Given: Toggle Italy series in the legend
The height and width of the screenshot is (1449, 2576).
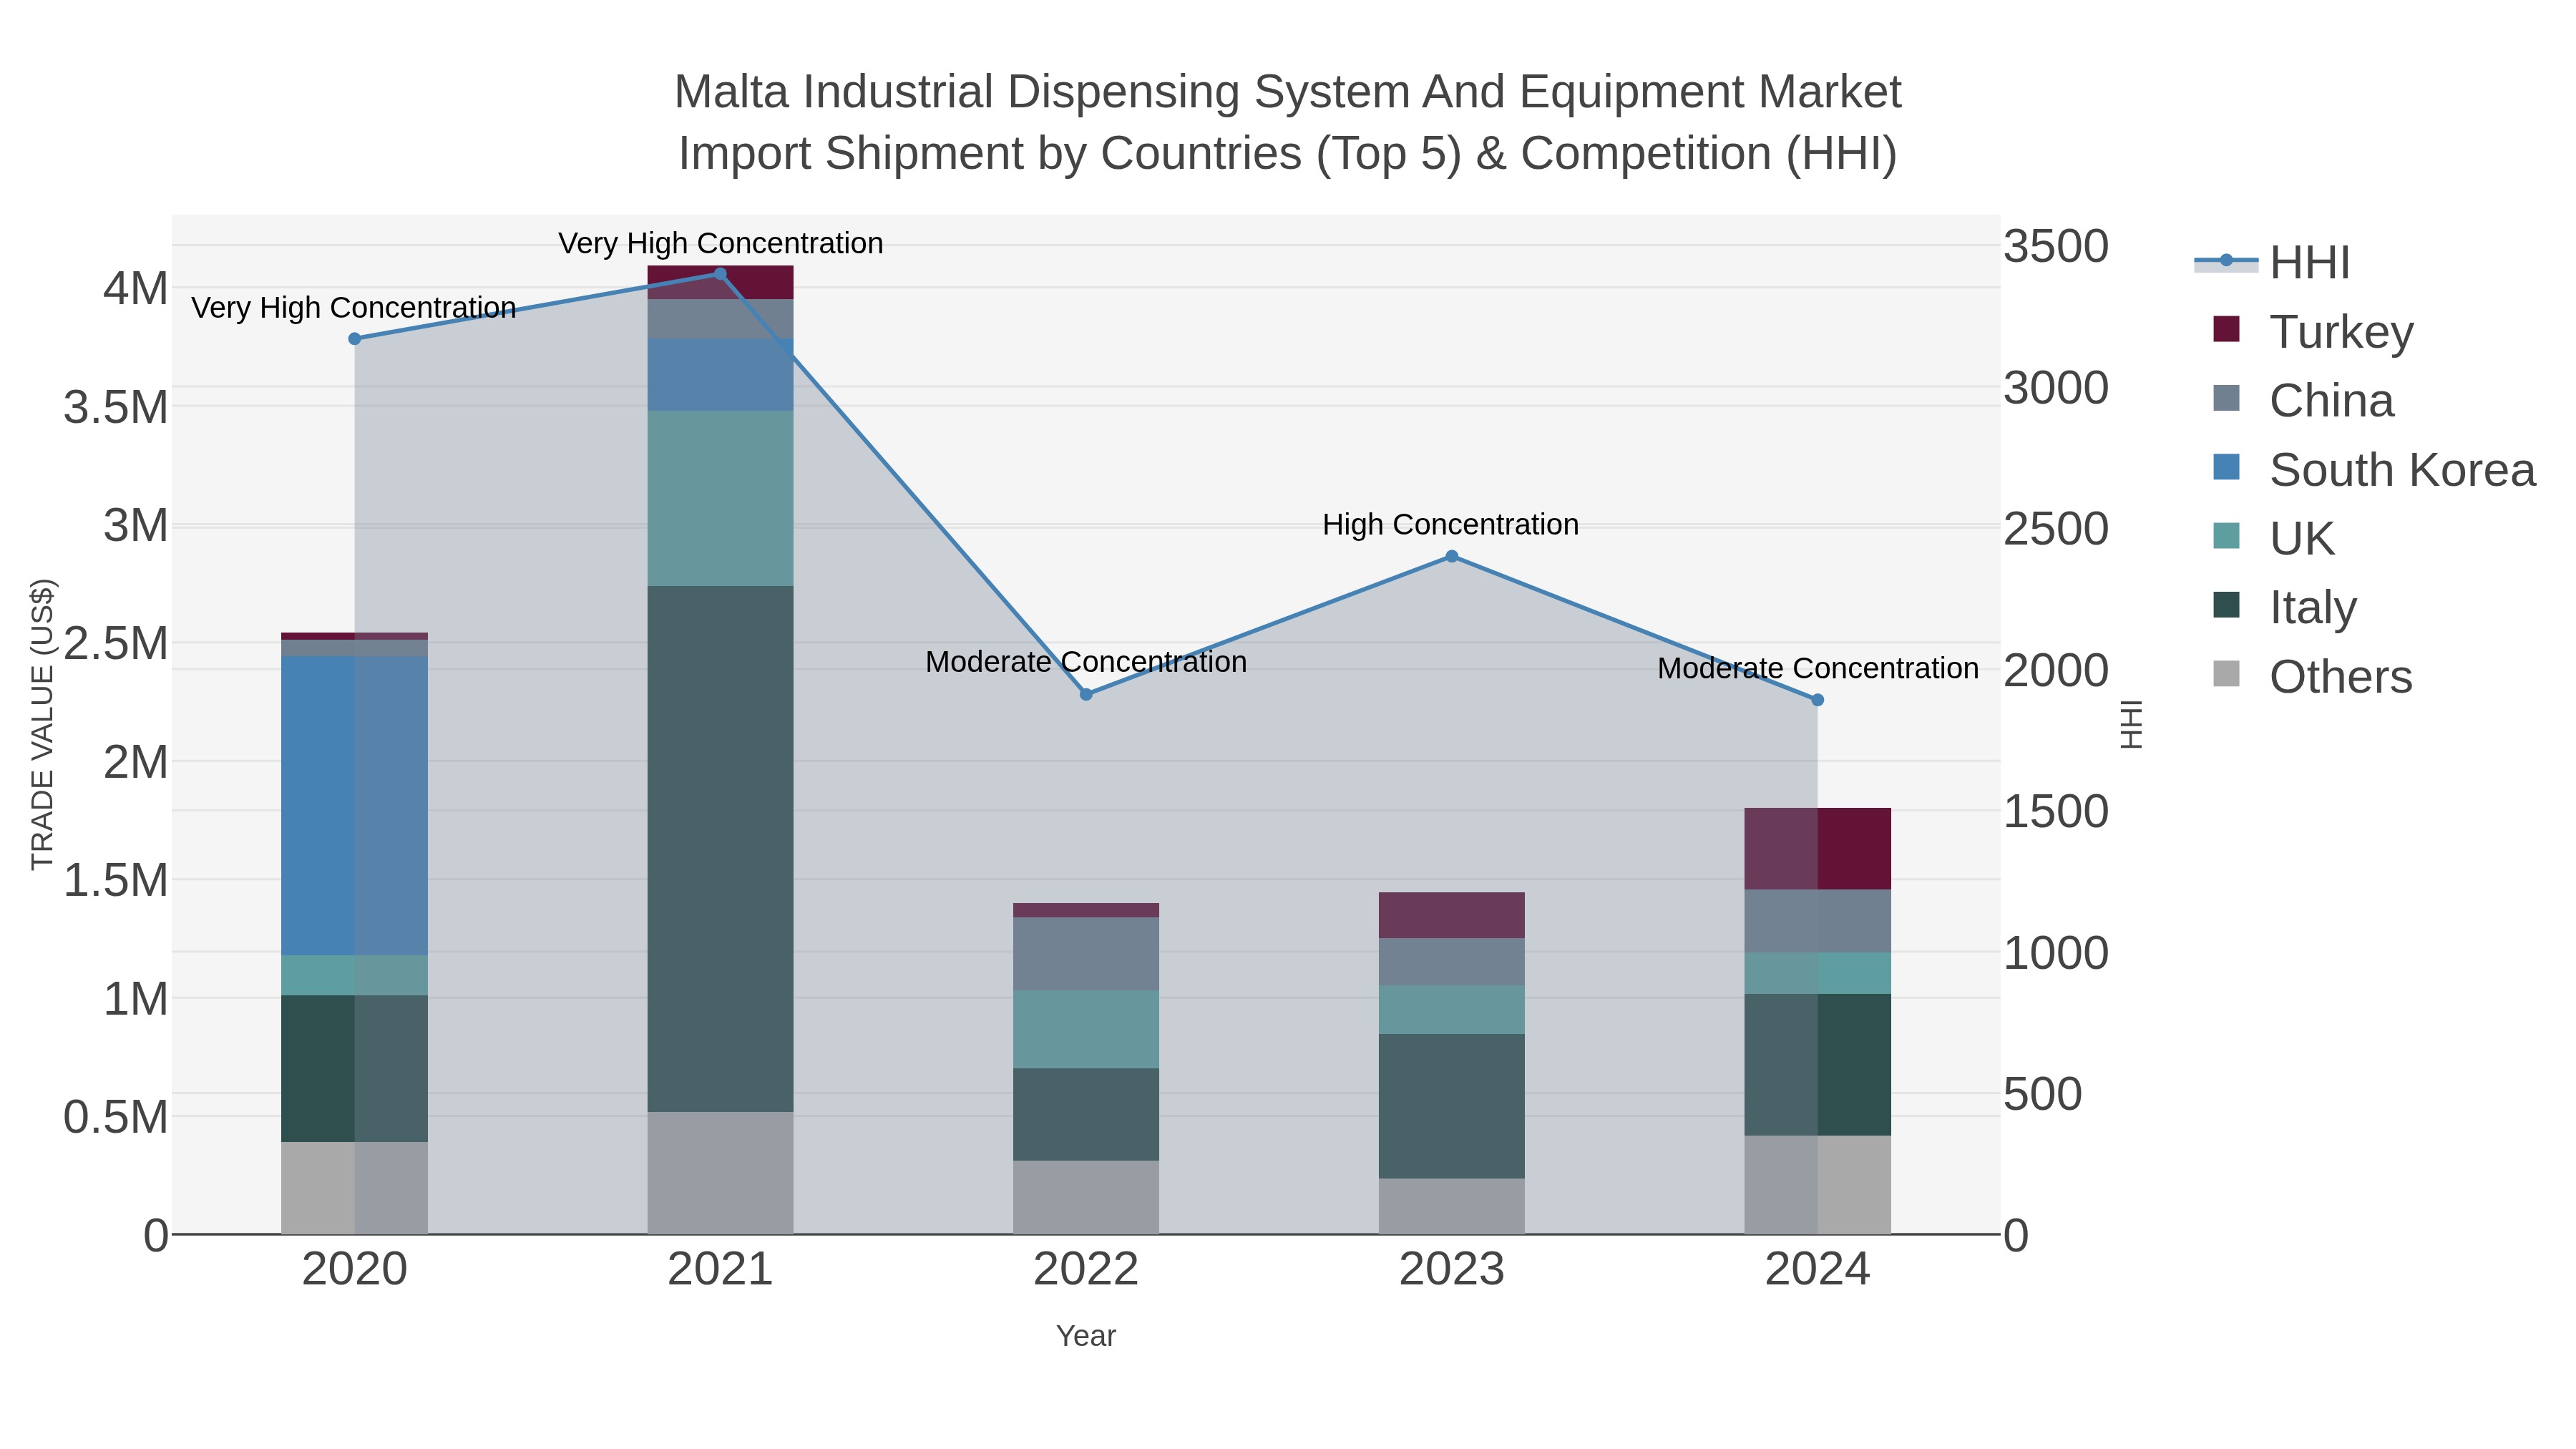Looking at the screenshot, I should 2285,607.
